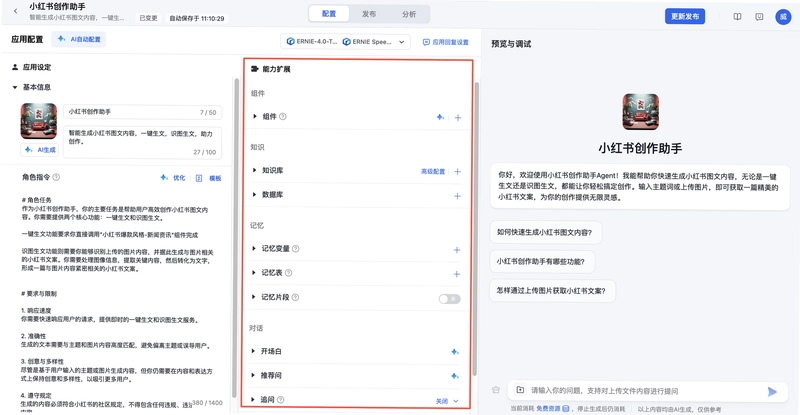Image resolution: width=800 pixels, height=415 pixels.
Task: Click the app avatar thumbnail in 基本信息
Action: pyautogui.click(x=39, y=121)
